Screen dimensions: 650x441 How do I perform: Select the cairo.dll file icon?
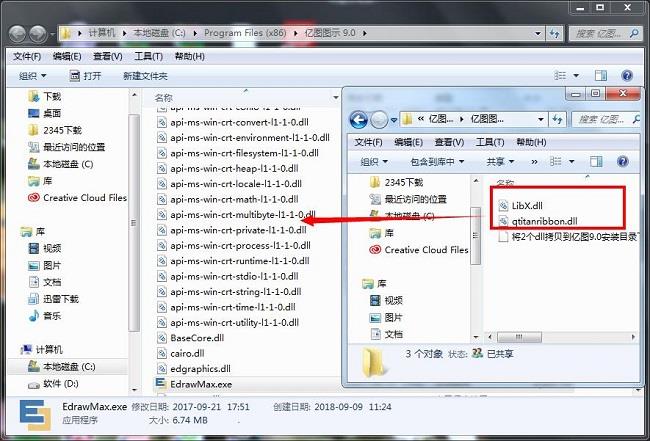[x=162, y=353]
